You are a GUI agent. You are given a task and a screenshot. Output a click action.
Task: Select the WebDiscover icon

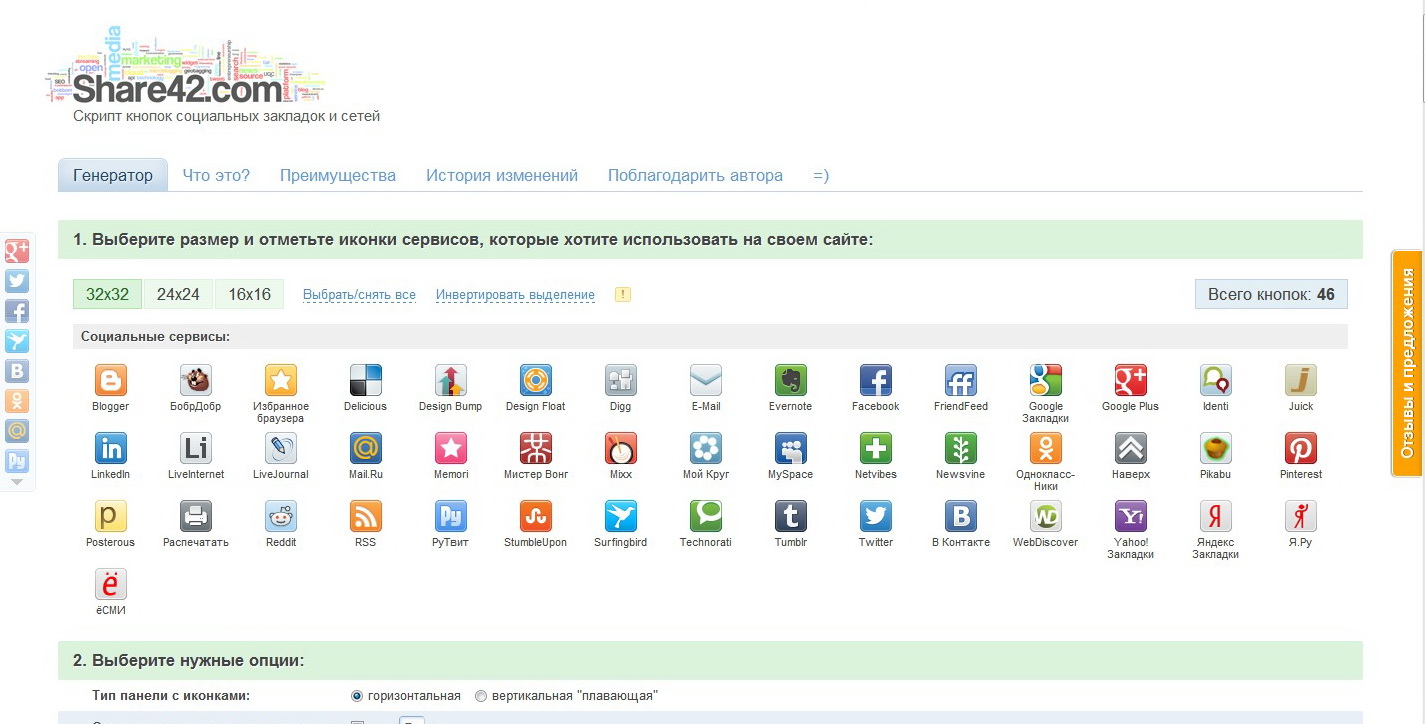pos(1046,516)
